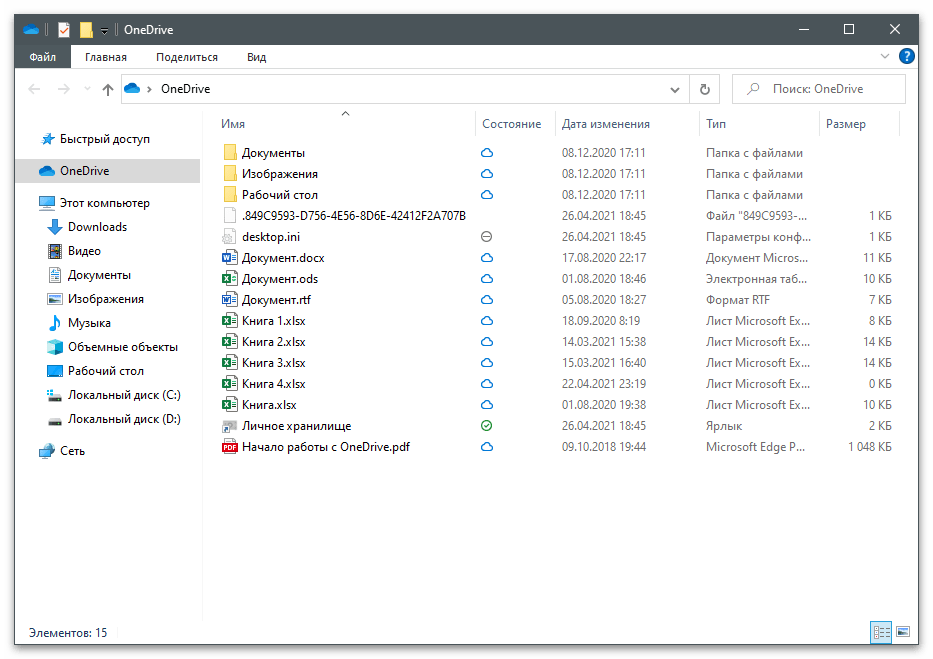This screenshot has width=933, height=659.
Task: Open Музыка in the navigation pane
Action: click(89, 323)
